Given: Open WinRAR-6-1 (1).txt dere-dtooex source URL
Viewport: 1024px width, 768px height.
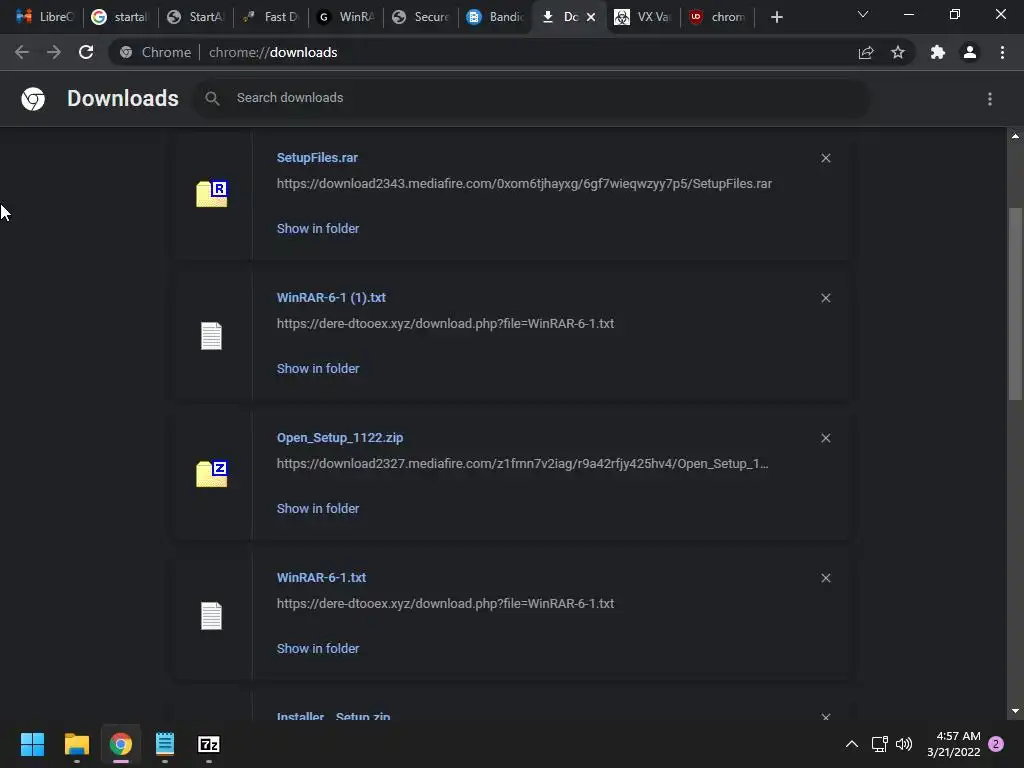Looking at the screenshot, I should point(445,323).
